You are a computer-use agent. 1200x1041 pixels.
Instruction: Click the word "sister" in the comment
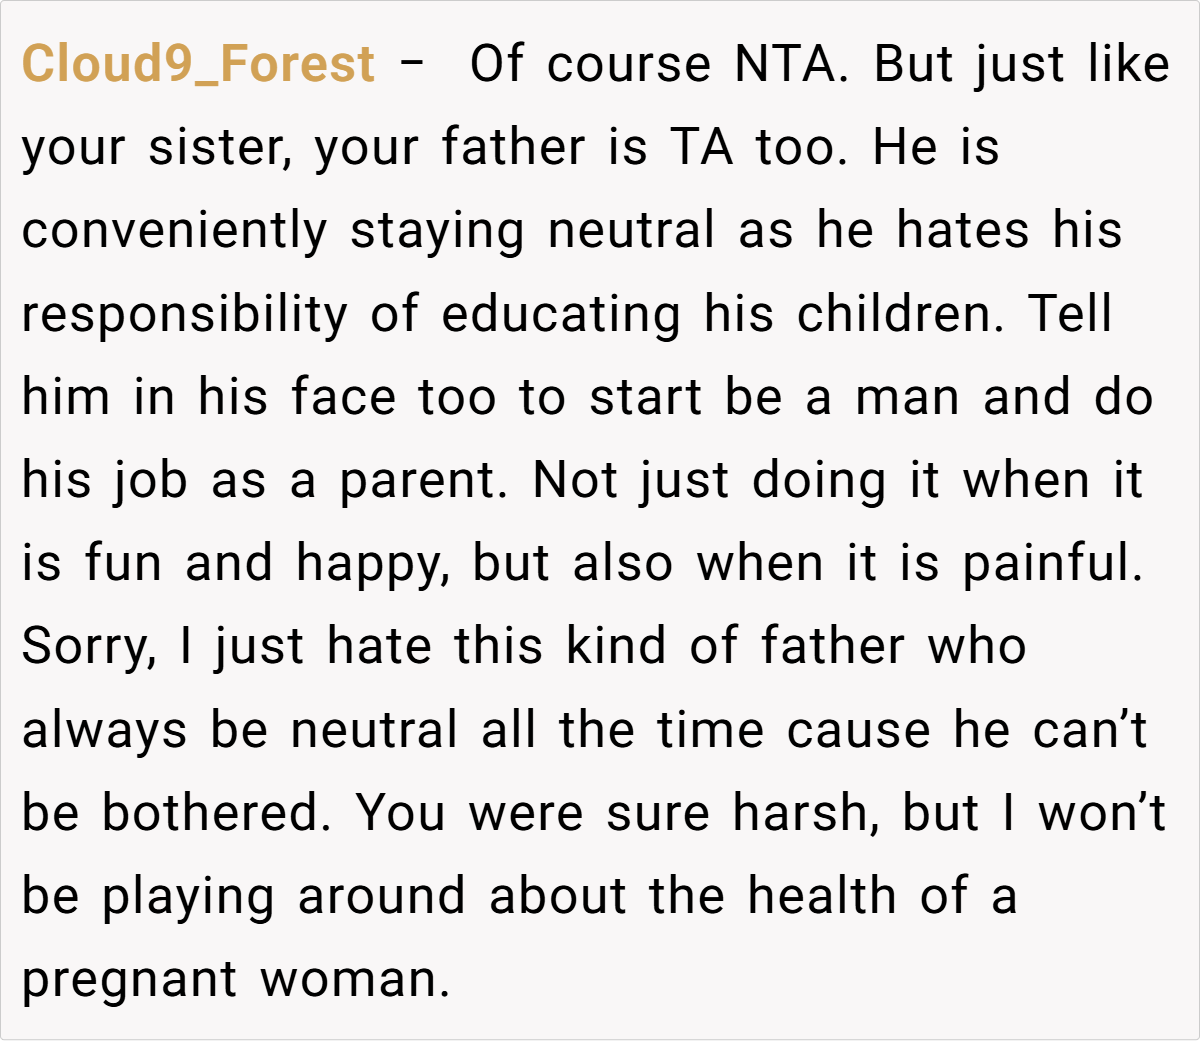tap(219, 148)
